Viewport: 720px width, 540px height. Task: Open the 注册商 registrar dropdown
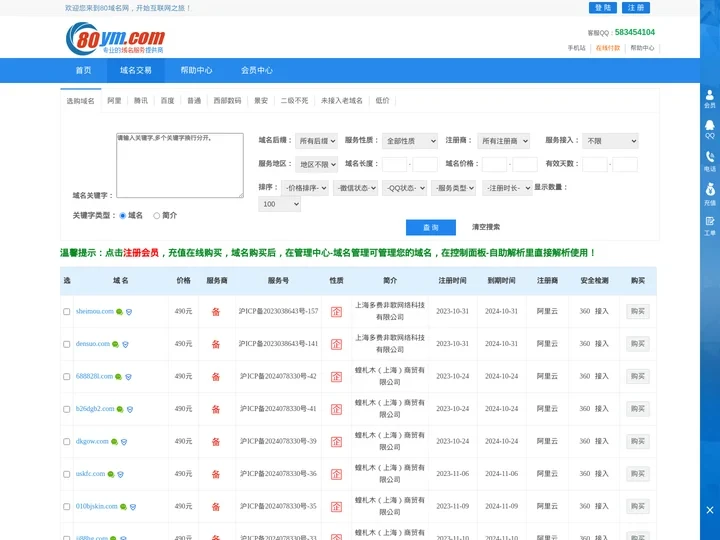pos(503,141)
